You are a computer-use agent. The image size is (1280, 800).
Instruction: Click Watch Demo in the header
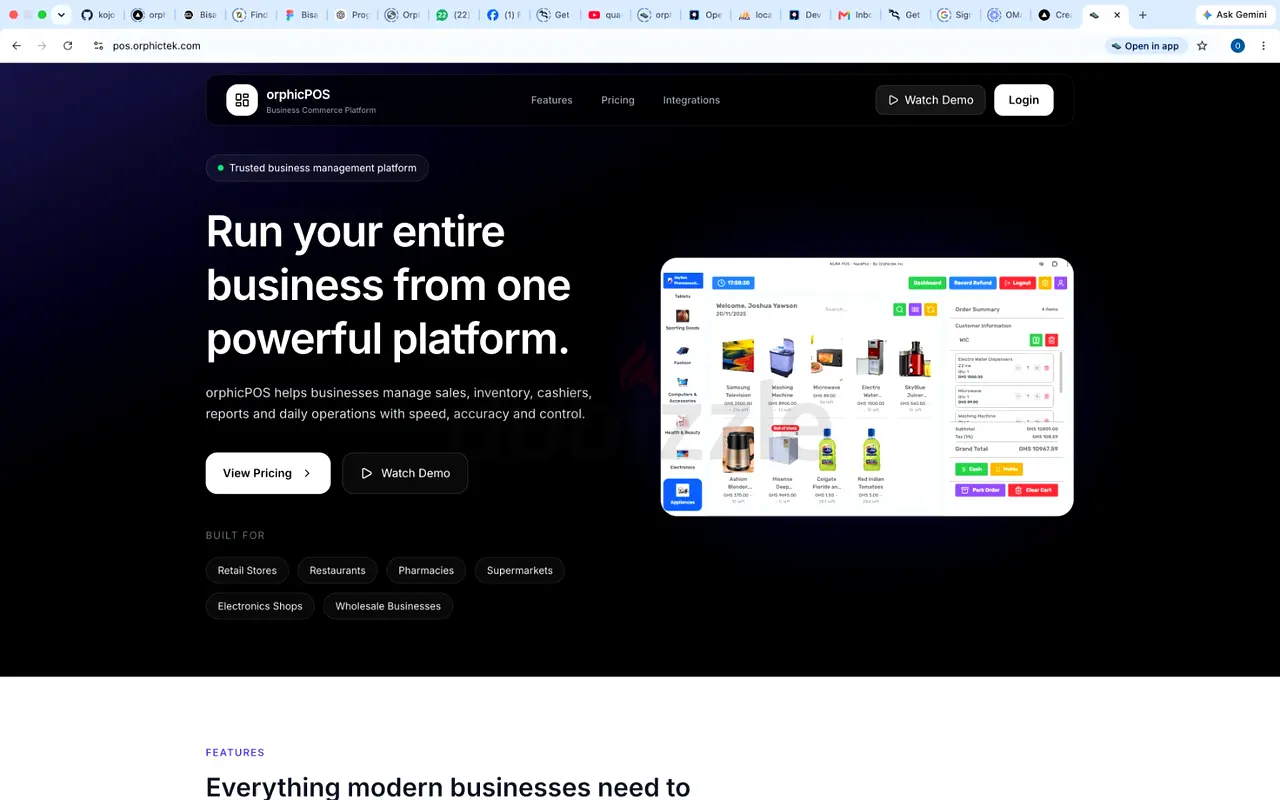pos(930,100)
